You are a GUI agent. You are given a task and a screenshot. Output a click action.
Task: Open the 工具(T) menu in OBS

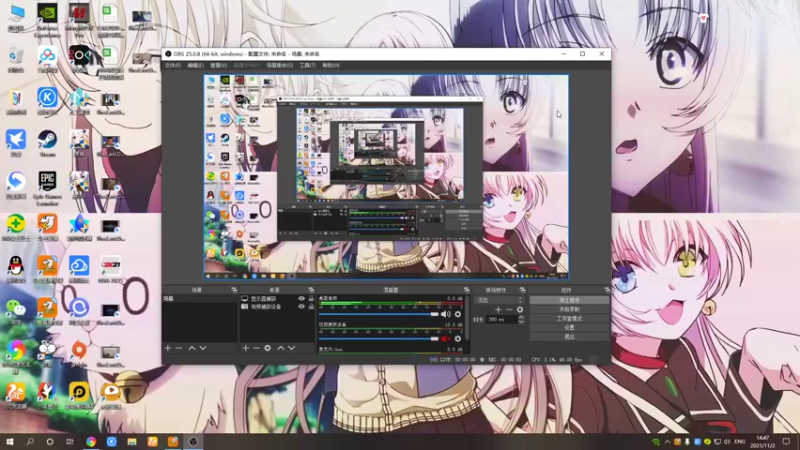coord(307,65)
